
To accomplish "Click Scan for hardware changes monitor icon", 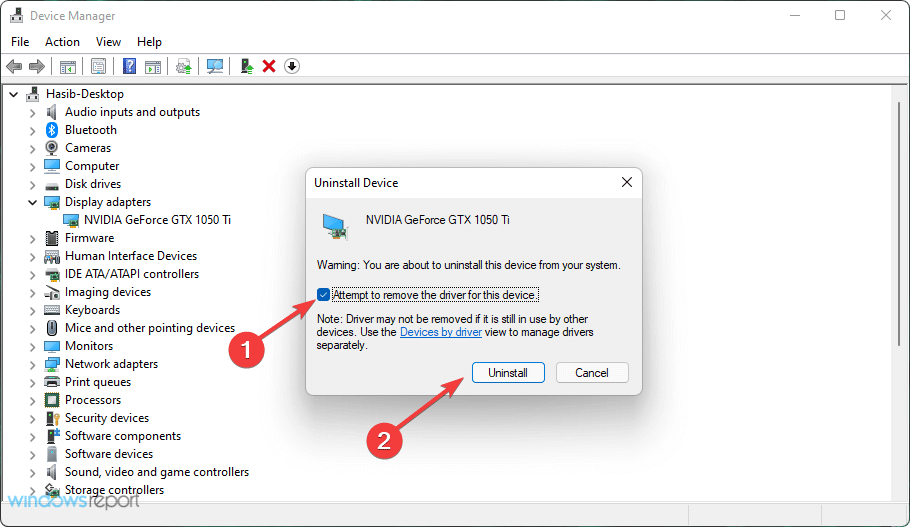I will tap(215, 66).
